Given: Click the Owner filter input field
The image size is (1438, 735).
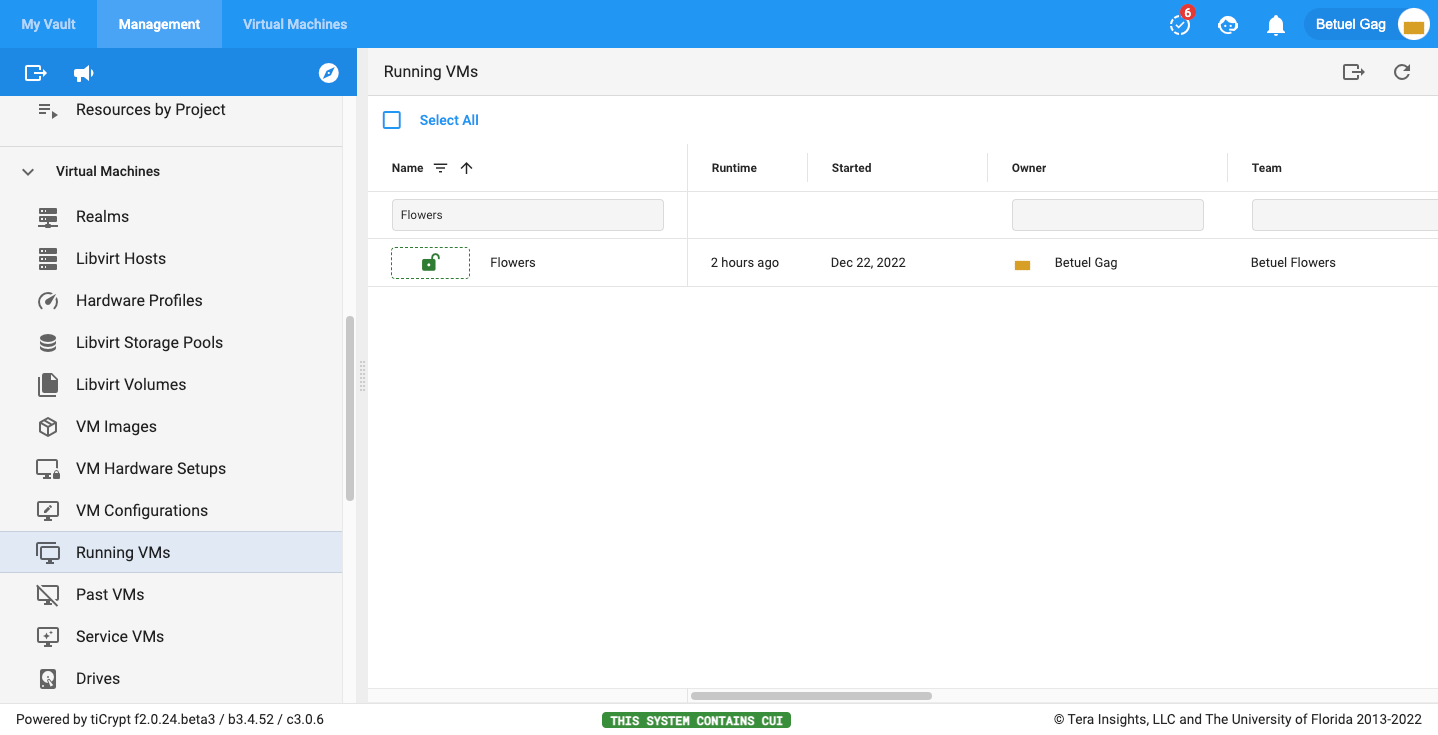Looking at the screenshot, I should point(1107,215).
